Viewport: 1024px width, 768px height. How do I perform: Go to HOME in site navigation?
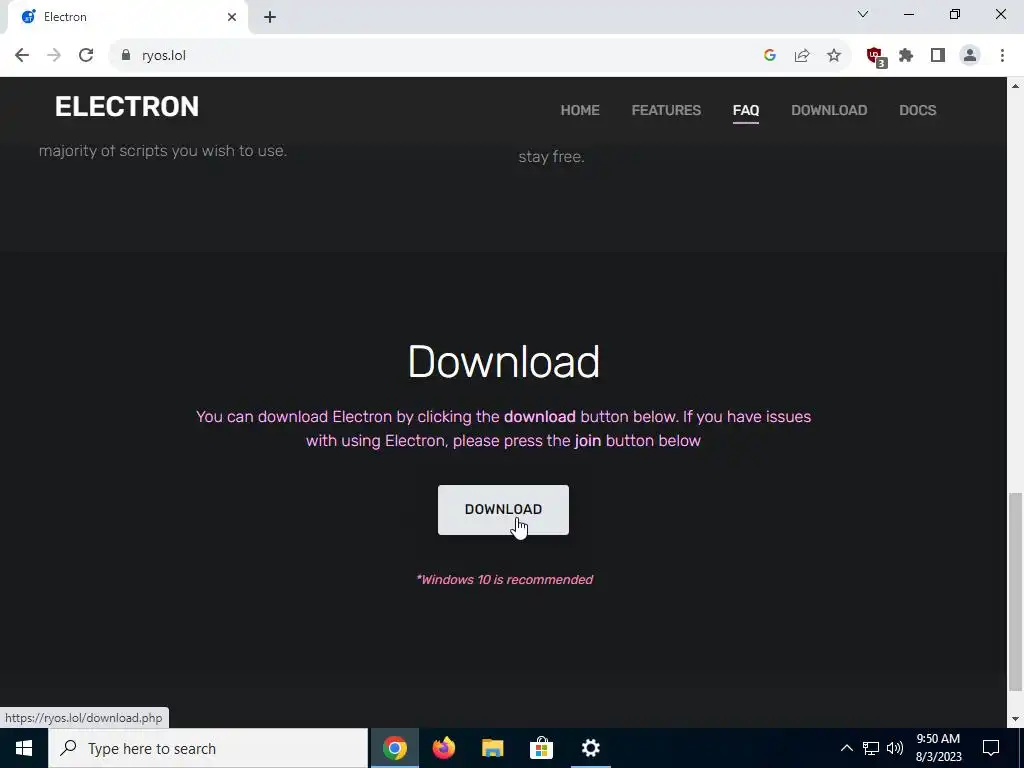click(x=580, y=110)
